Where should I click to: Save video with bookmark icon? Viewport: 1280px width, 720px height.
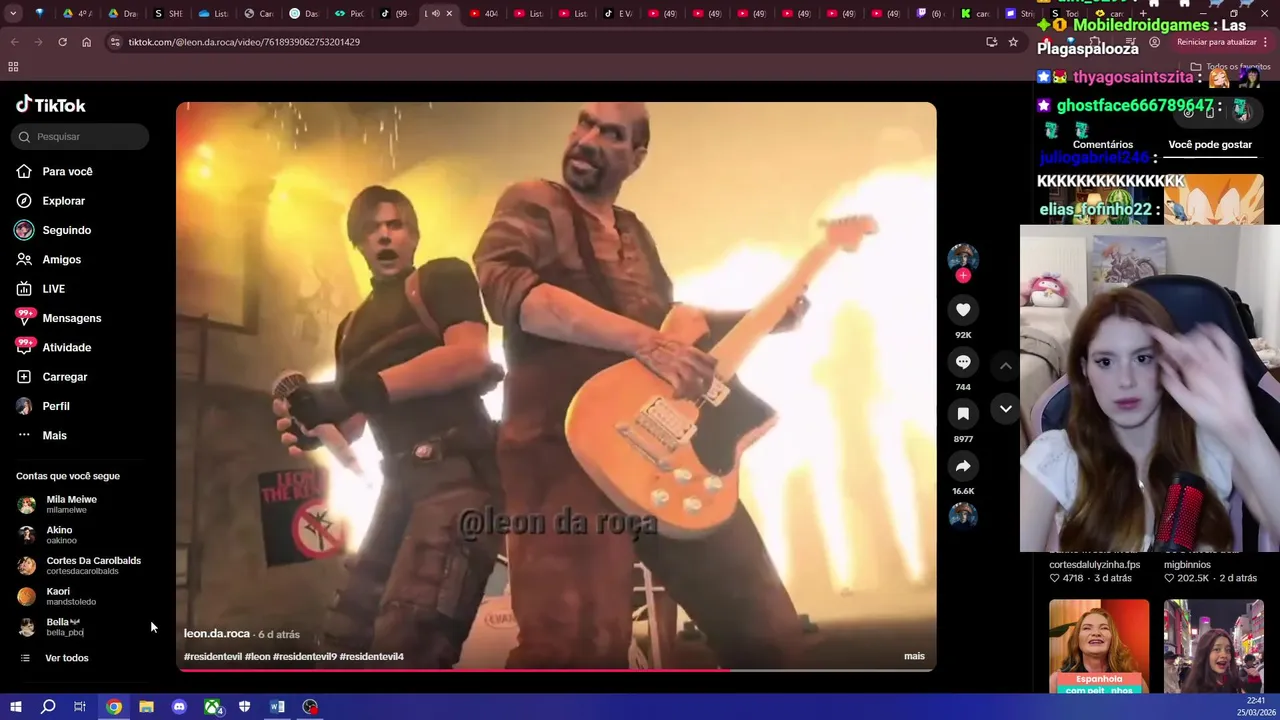click(963, 414)
